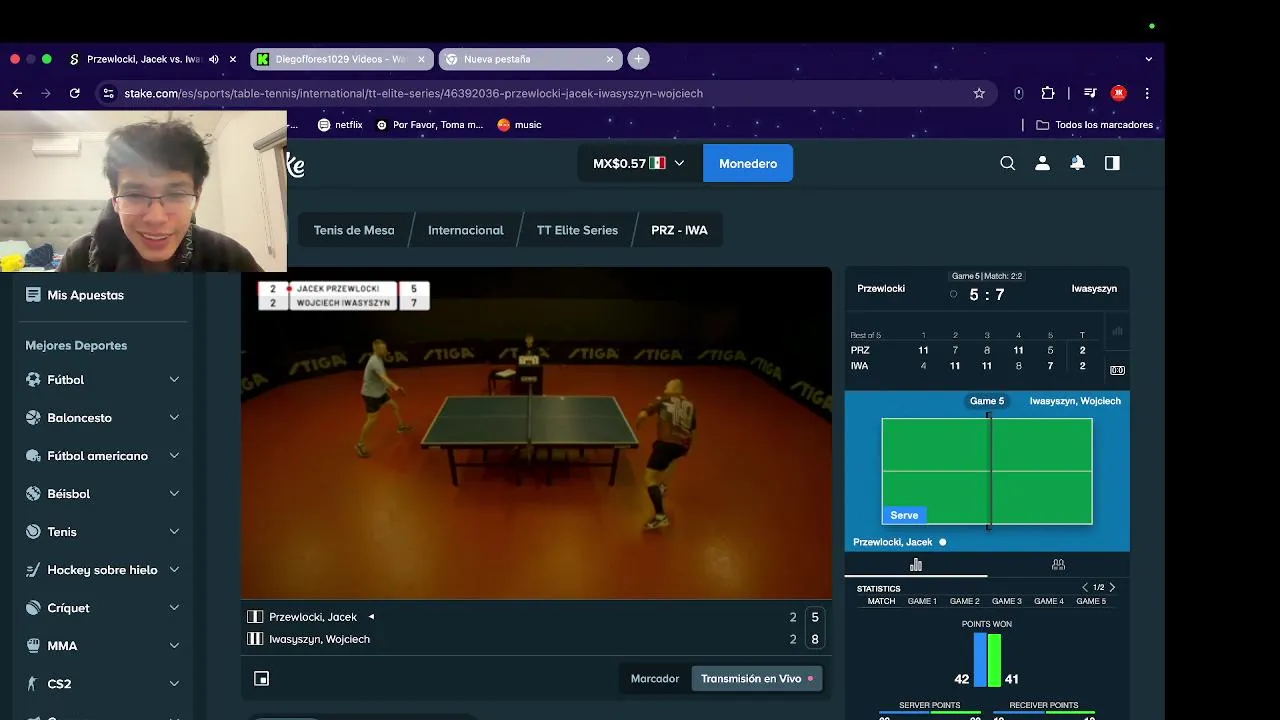Switch to Marcador view

click(x=655, y=679)
